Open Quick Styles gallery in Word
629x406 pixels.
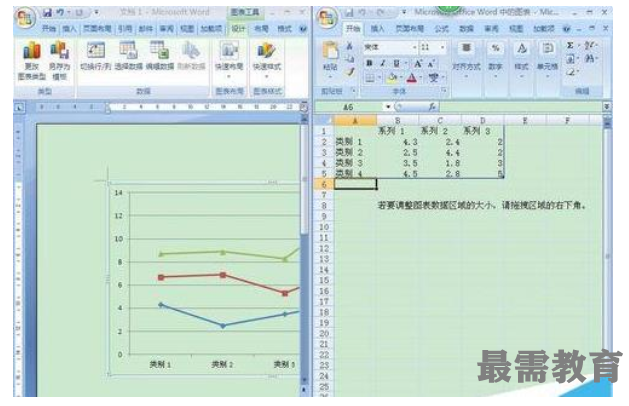(266, 59)
